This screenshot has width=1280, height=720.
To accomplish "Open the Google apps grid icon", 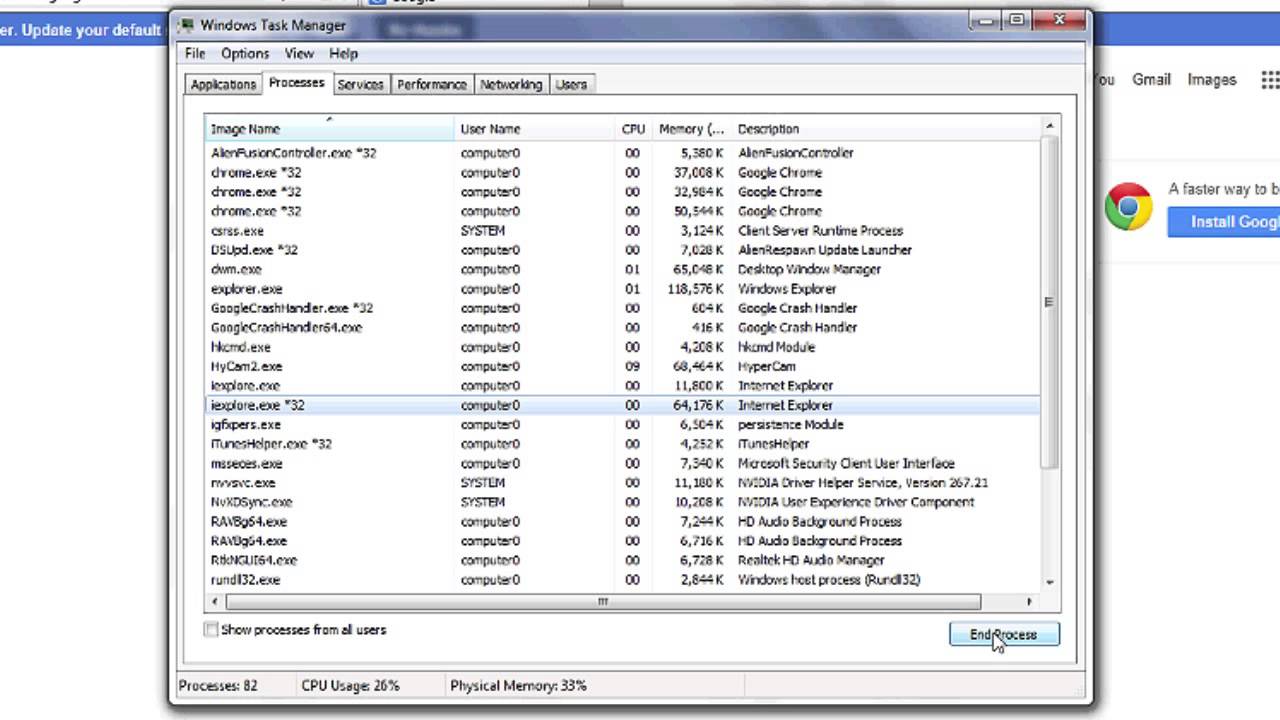I will [1270, 80].
